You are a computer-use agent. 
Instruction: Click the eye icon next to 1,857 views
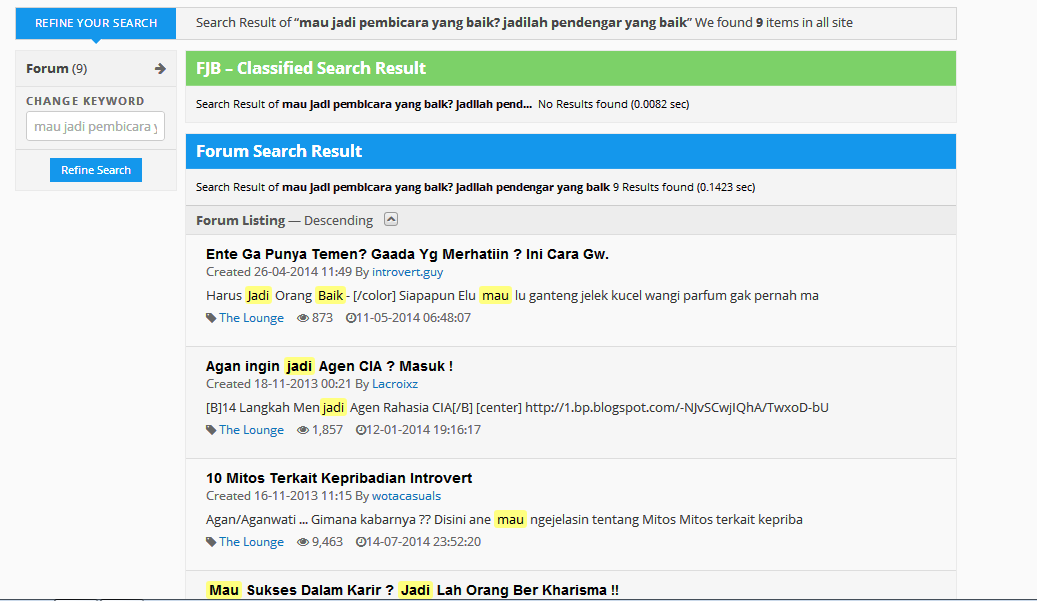click(303, 430)
